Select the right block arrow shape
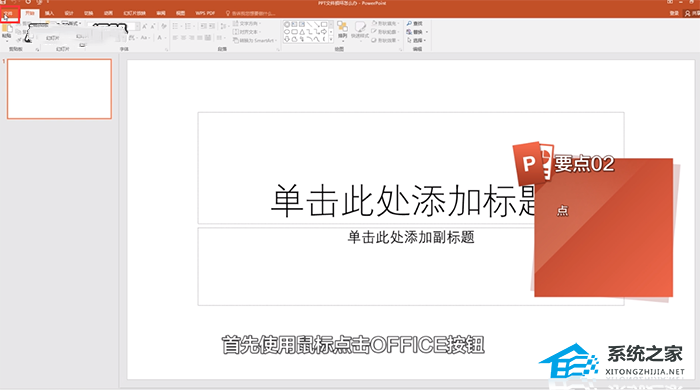700x390 pixels. [x=324, y=32]
